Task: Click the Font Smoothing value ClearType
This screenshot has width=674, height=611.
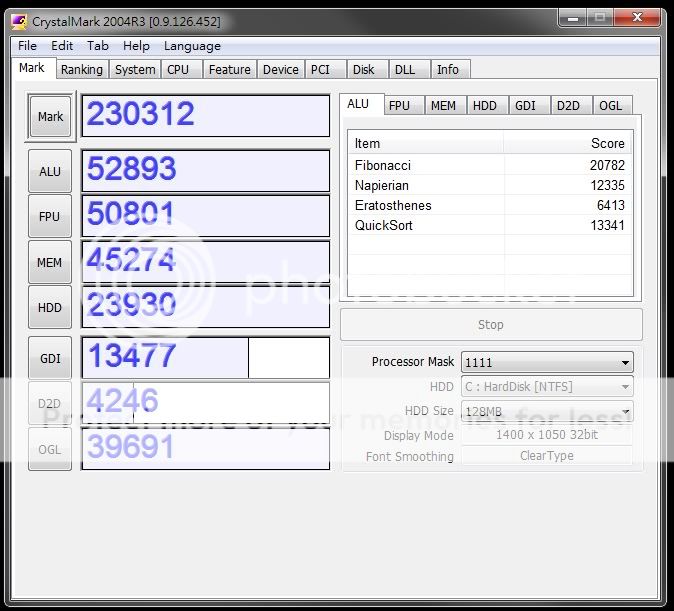Action: 547,455
